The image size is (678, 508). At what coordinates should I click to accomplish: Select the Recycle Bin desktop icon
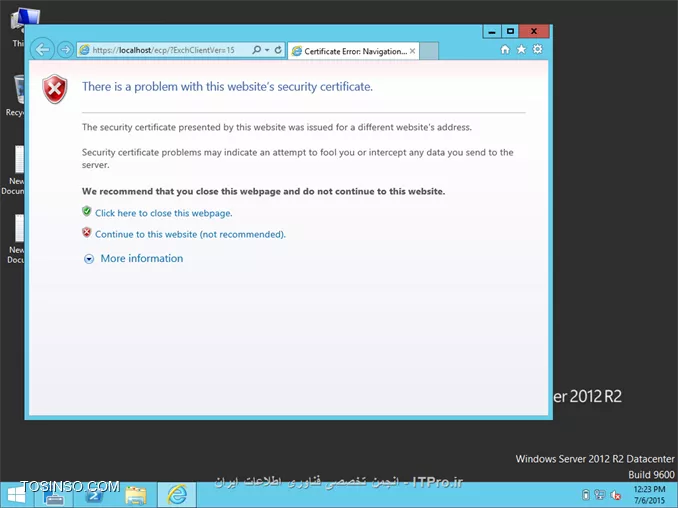[x=16, y=95]
